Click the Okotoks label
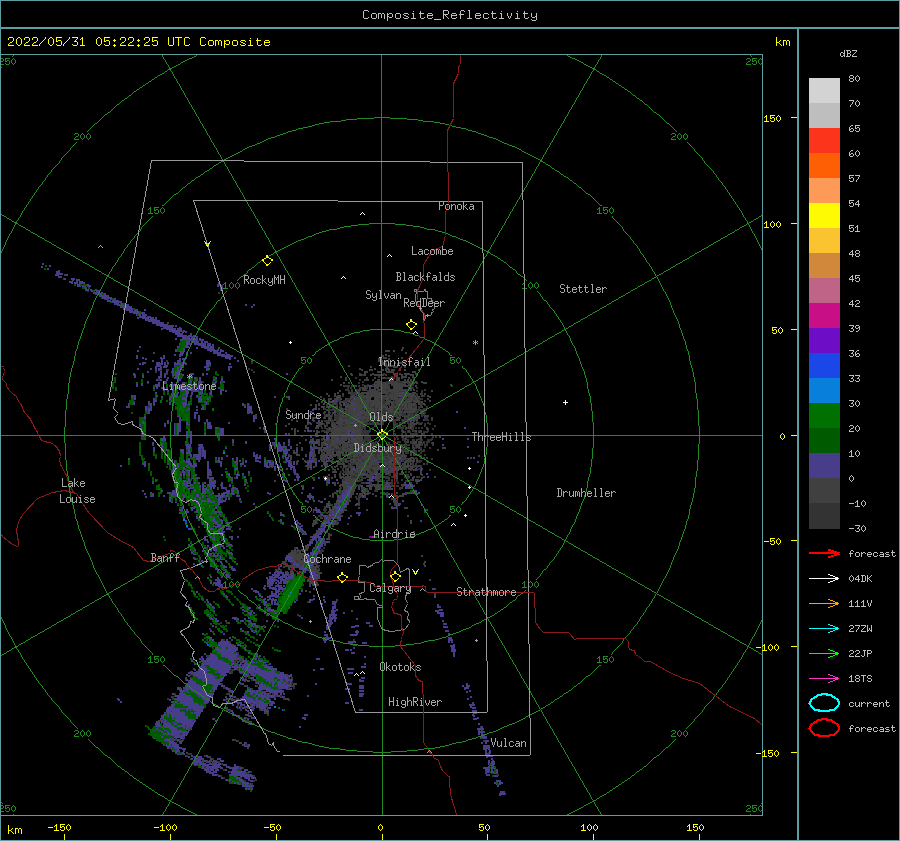Image resolution: width=900 pixels, height=841 pixels. click(x=400, y=667)
